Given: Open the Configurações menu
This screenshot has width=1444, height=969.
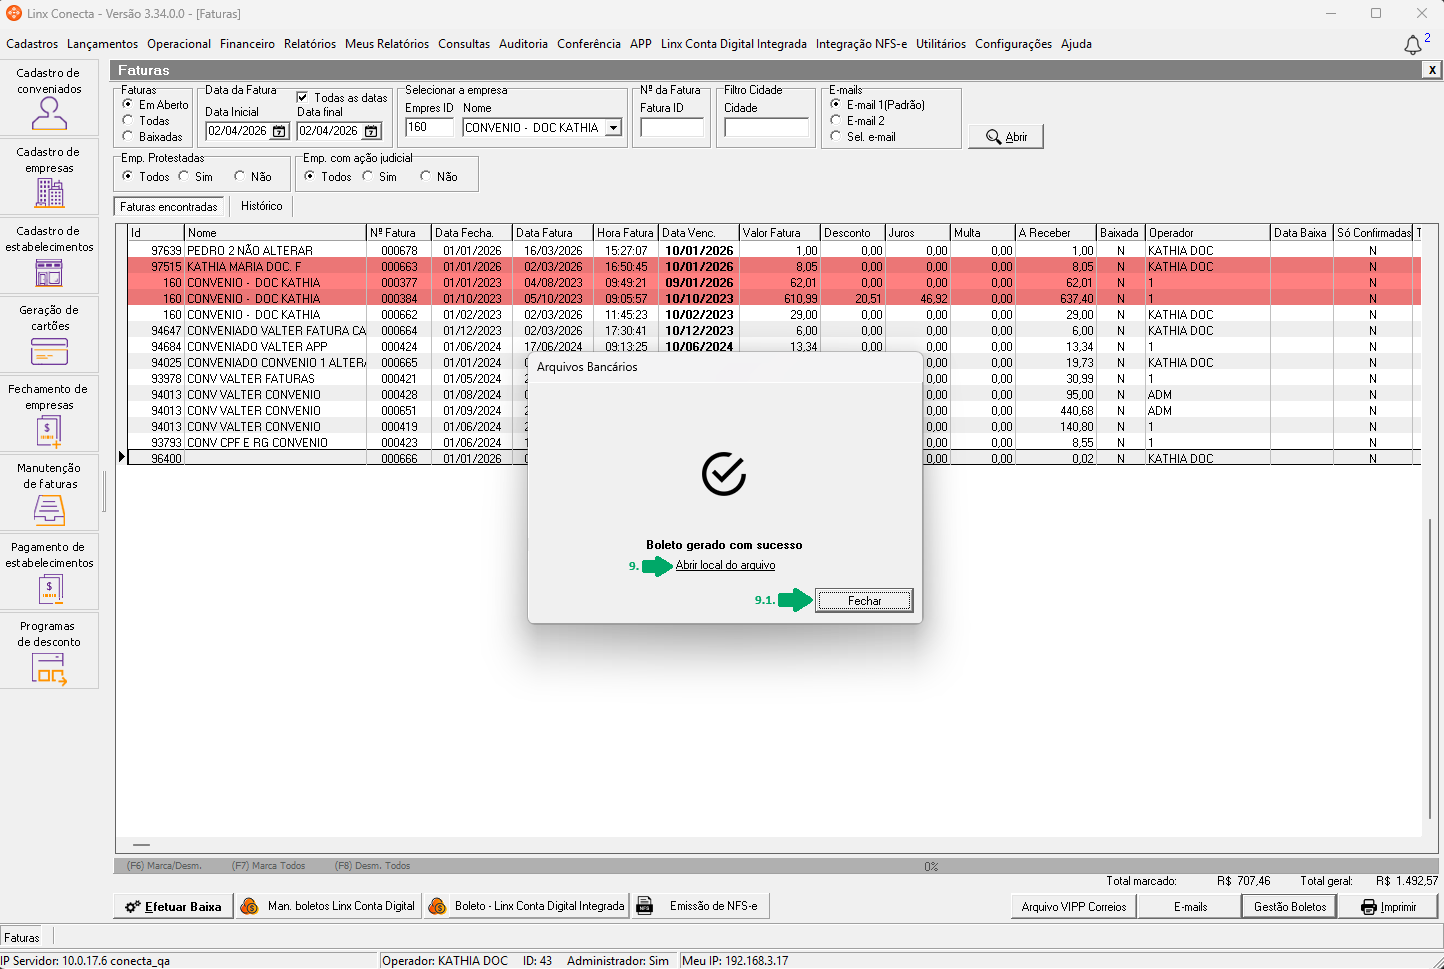Looking at the screenshot, I should (1013, 44).
